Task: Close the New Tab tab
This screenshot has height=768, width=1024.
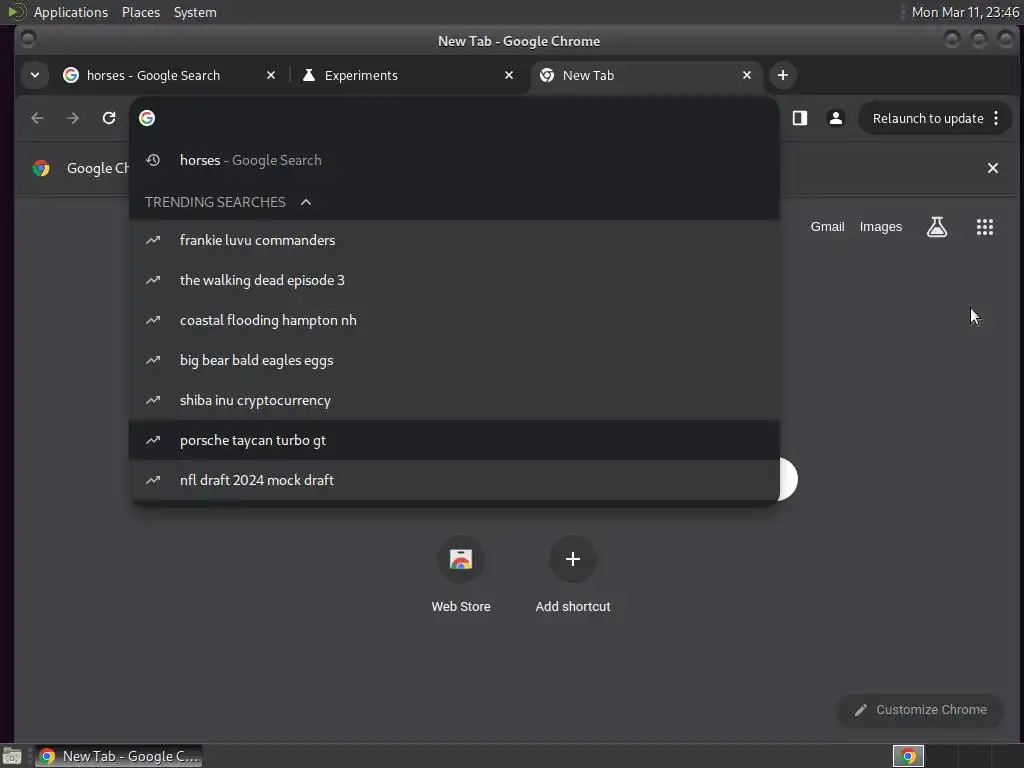Action: (746, 75)
